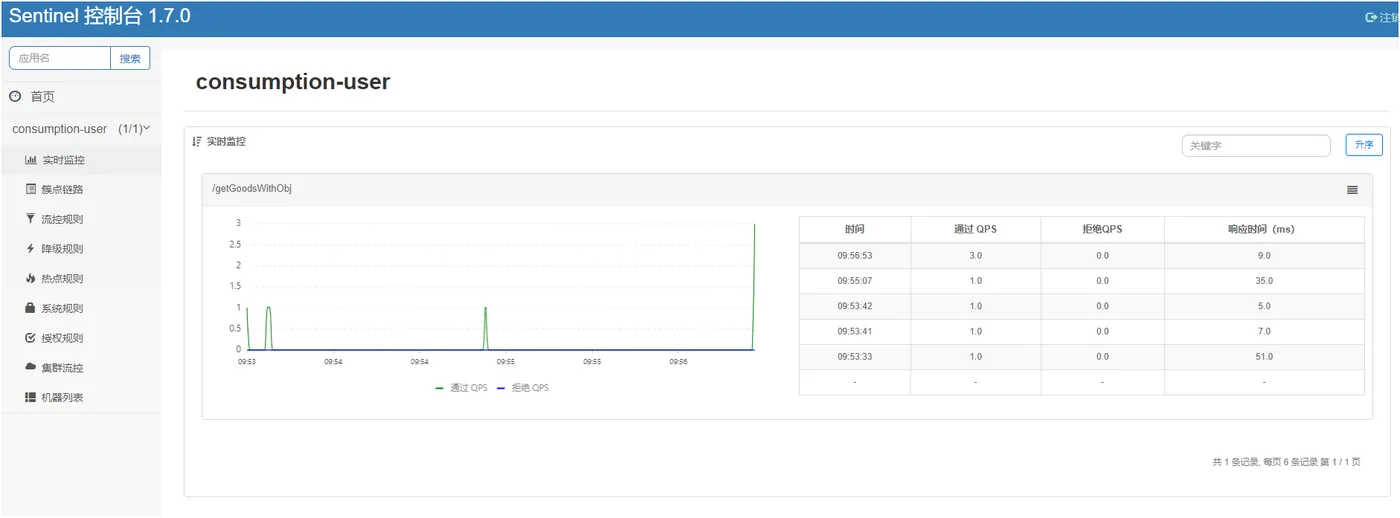Screen dimensions: 1400x518
Task: Click the funnel icon for 流控规则
Action: pyautogui.click(x=31, y=219)
